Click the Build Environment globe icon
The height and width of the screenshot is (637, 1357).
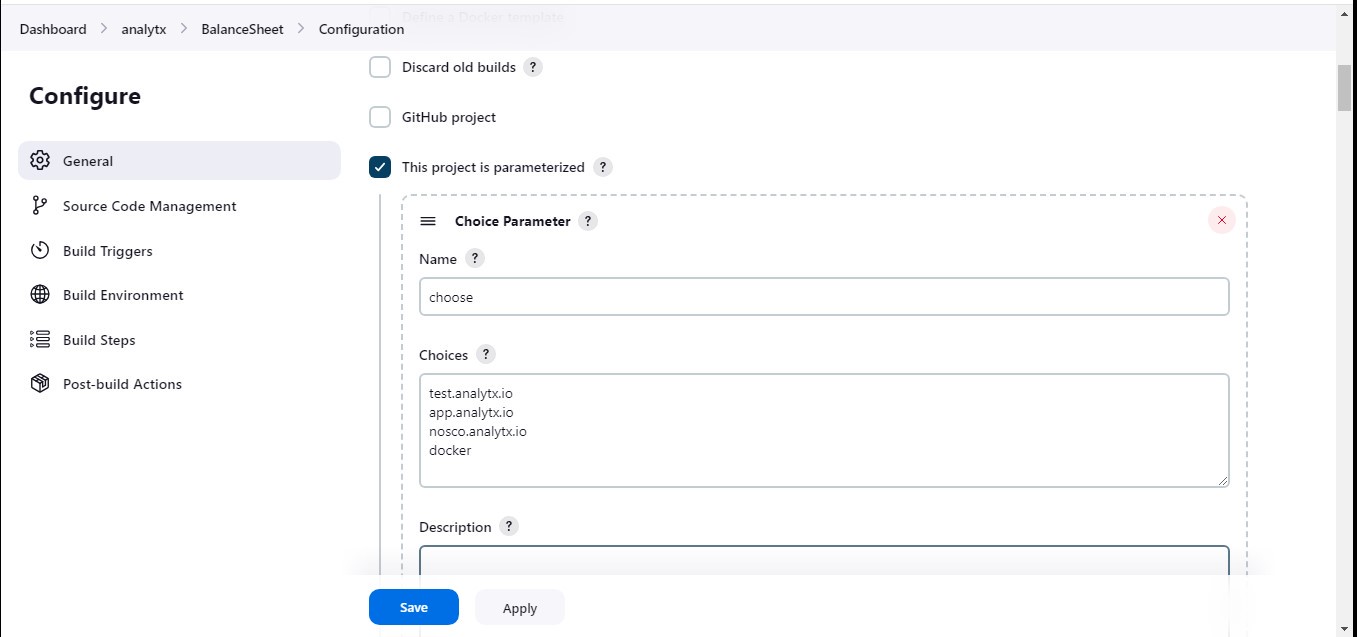[x=40, y=295]
